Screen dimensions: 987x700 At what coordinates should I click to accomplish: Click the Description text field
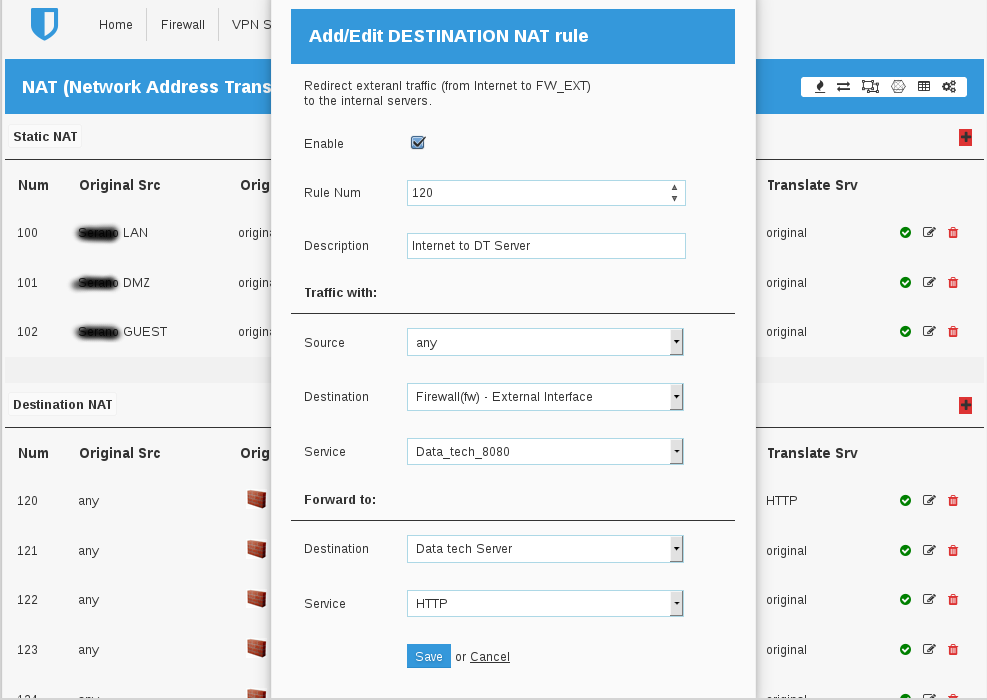coord(546,246)
